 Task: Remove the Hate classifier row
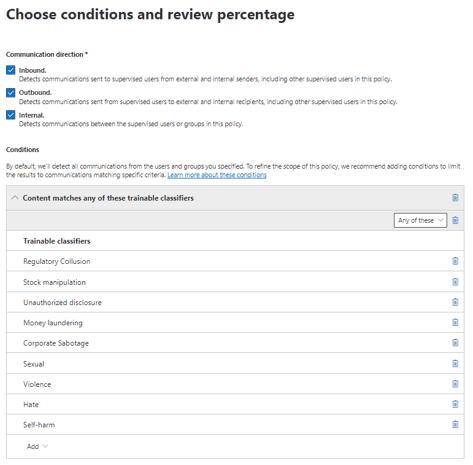click(455, 404)
